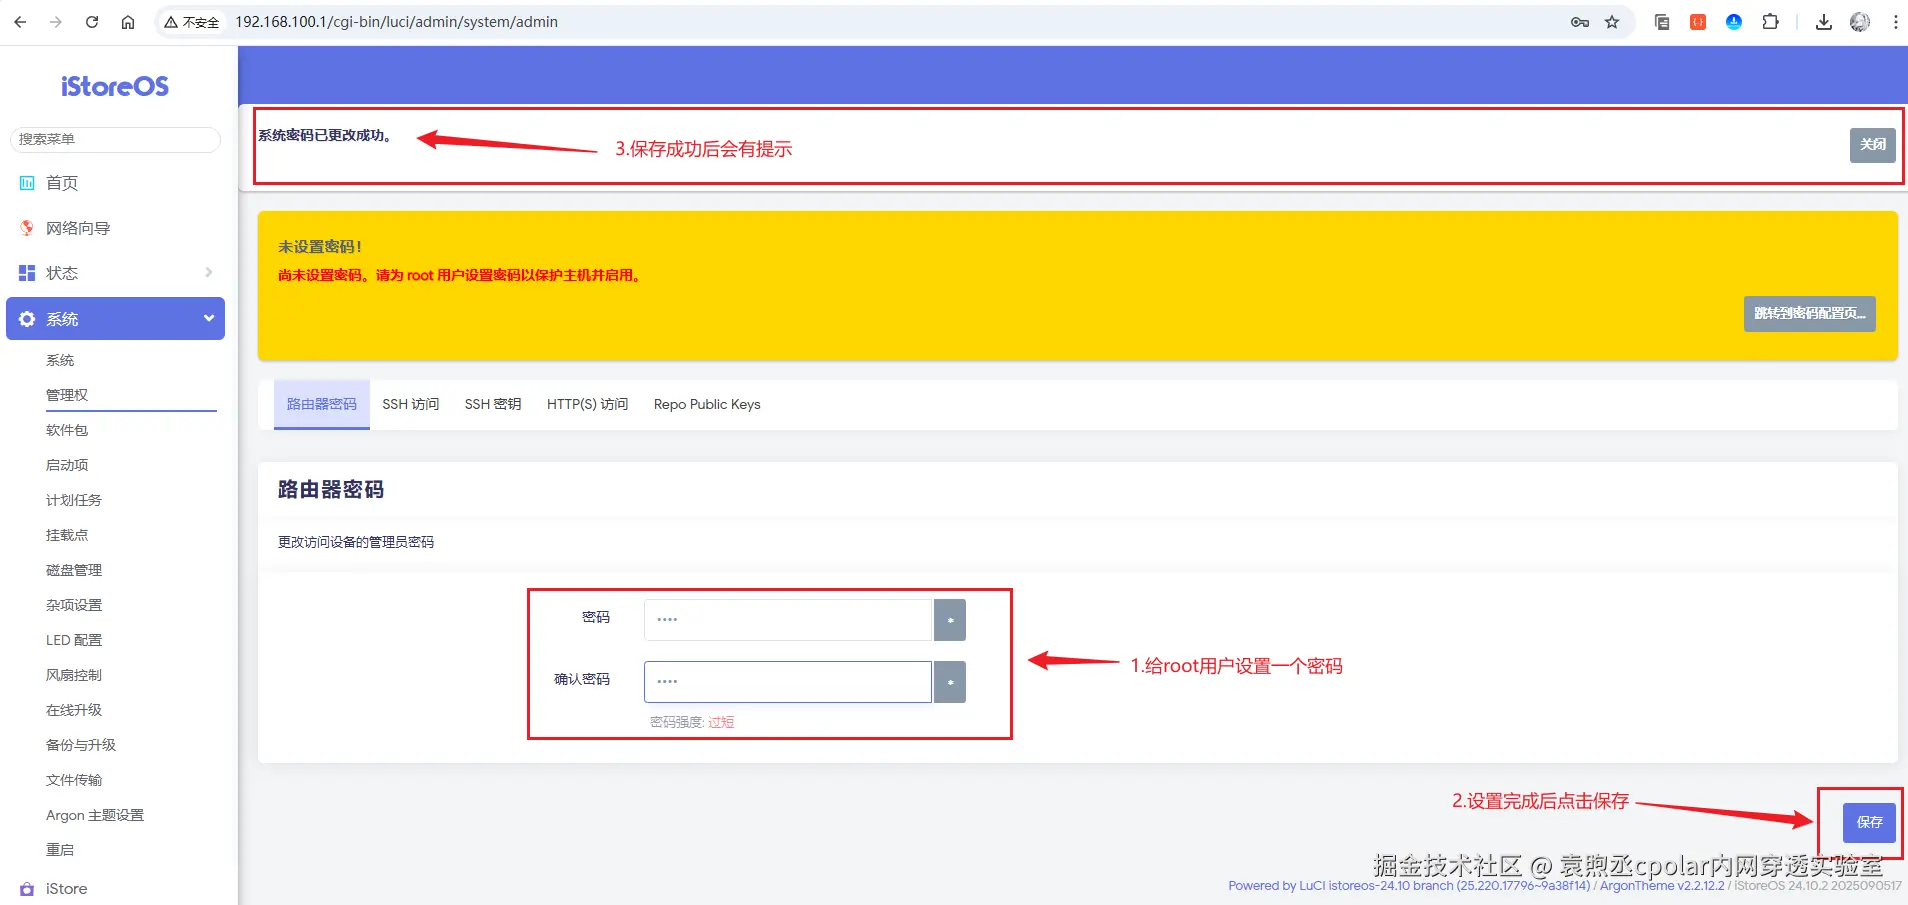
Task: Open the saved password key icon
Action: (x=1580, y=22)
